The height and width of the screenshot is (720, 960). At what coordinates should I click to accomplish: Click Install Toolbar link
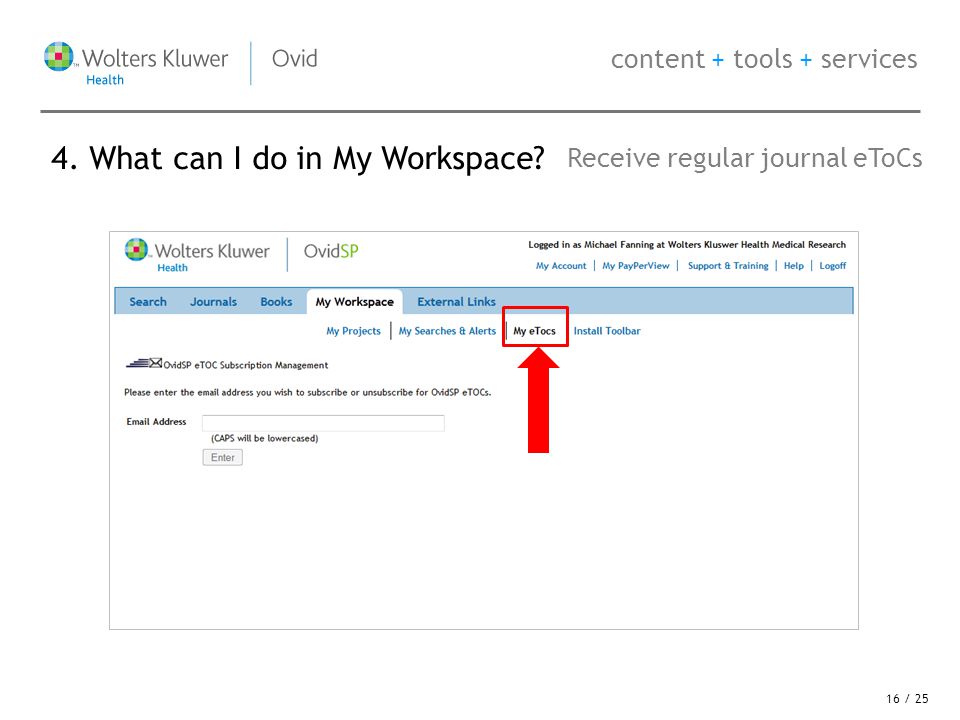(607, 331)
